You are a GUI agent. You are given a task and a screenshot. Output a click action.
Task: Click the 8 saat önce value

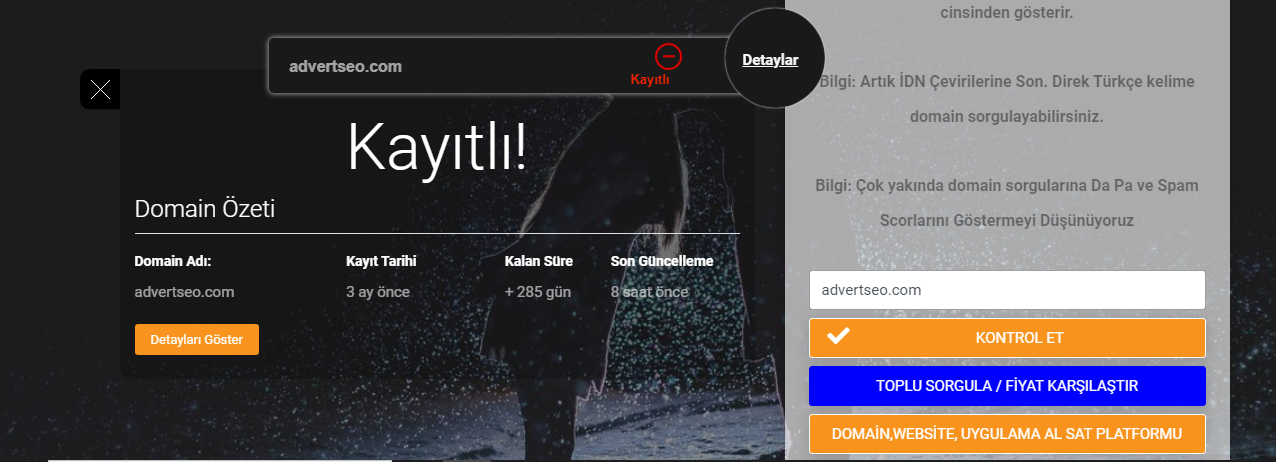tap(649, 292)
